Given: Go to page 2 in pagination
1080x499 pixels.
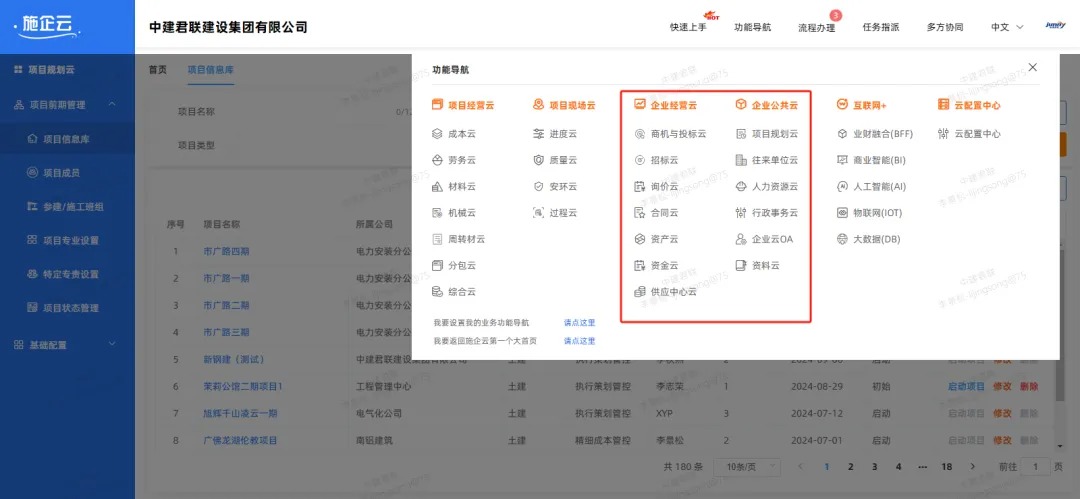Looking at the screenshot, I should 851,467.
